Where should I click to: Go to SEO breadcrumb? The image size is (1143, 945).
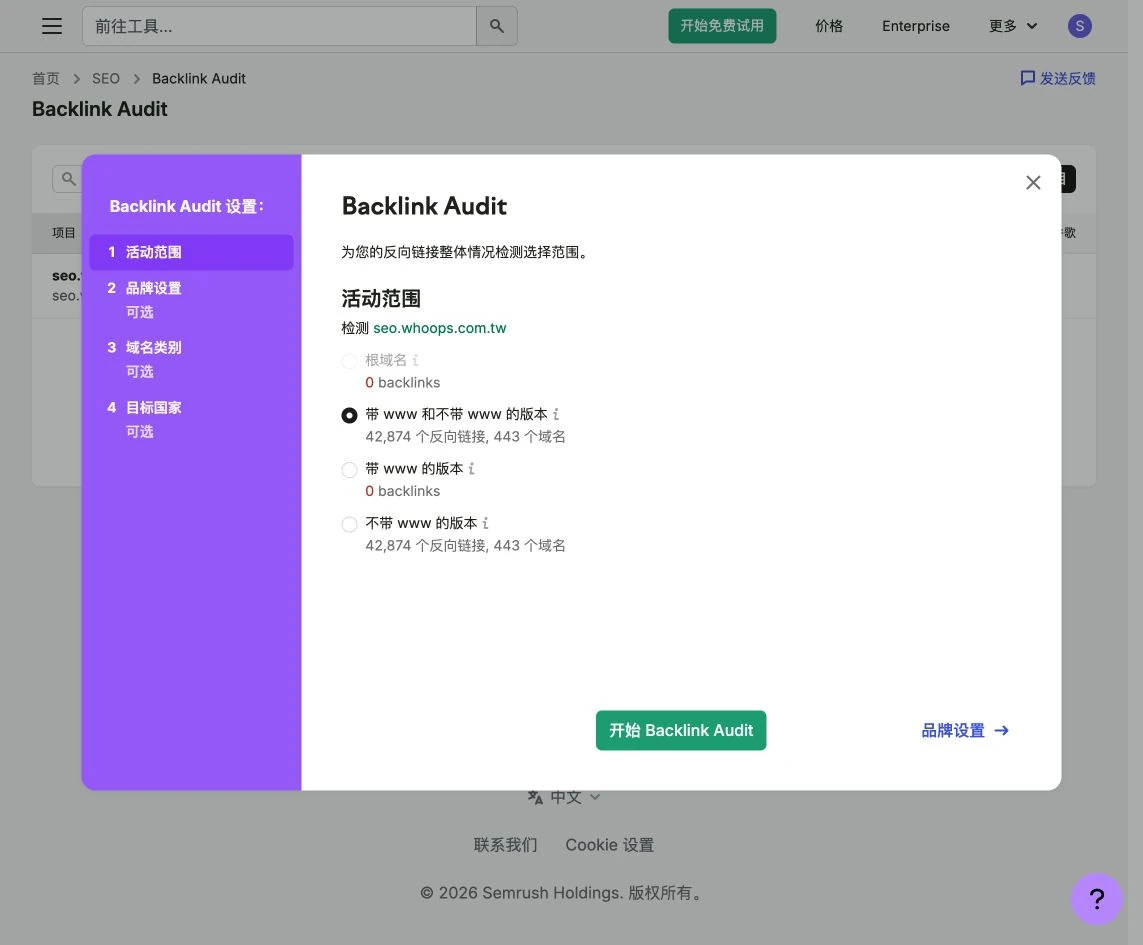point(106,79)
